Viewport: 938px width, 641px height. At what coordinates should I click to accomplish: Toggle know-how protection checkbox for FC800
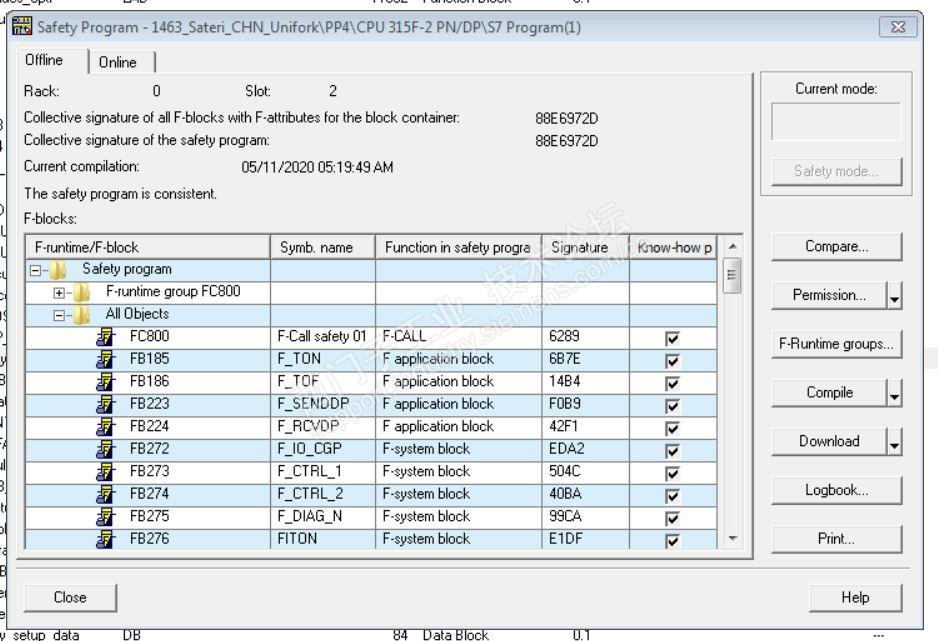(672, 338)
